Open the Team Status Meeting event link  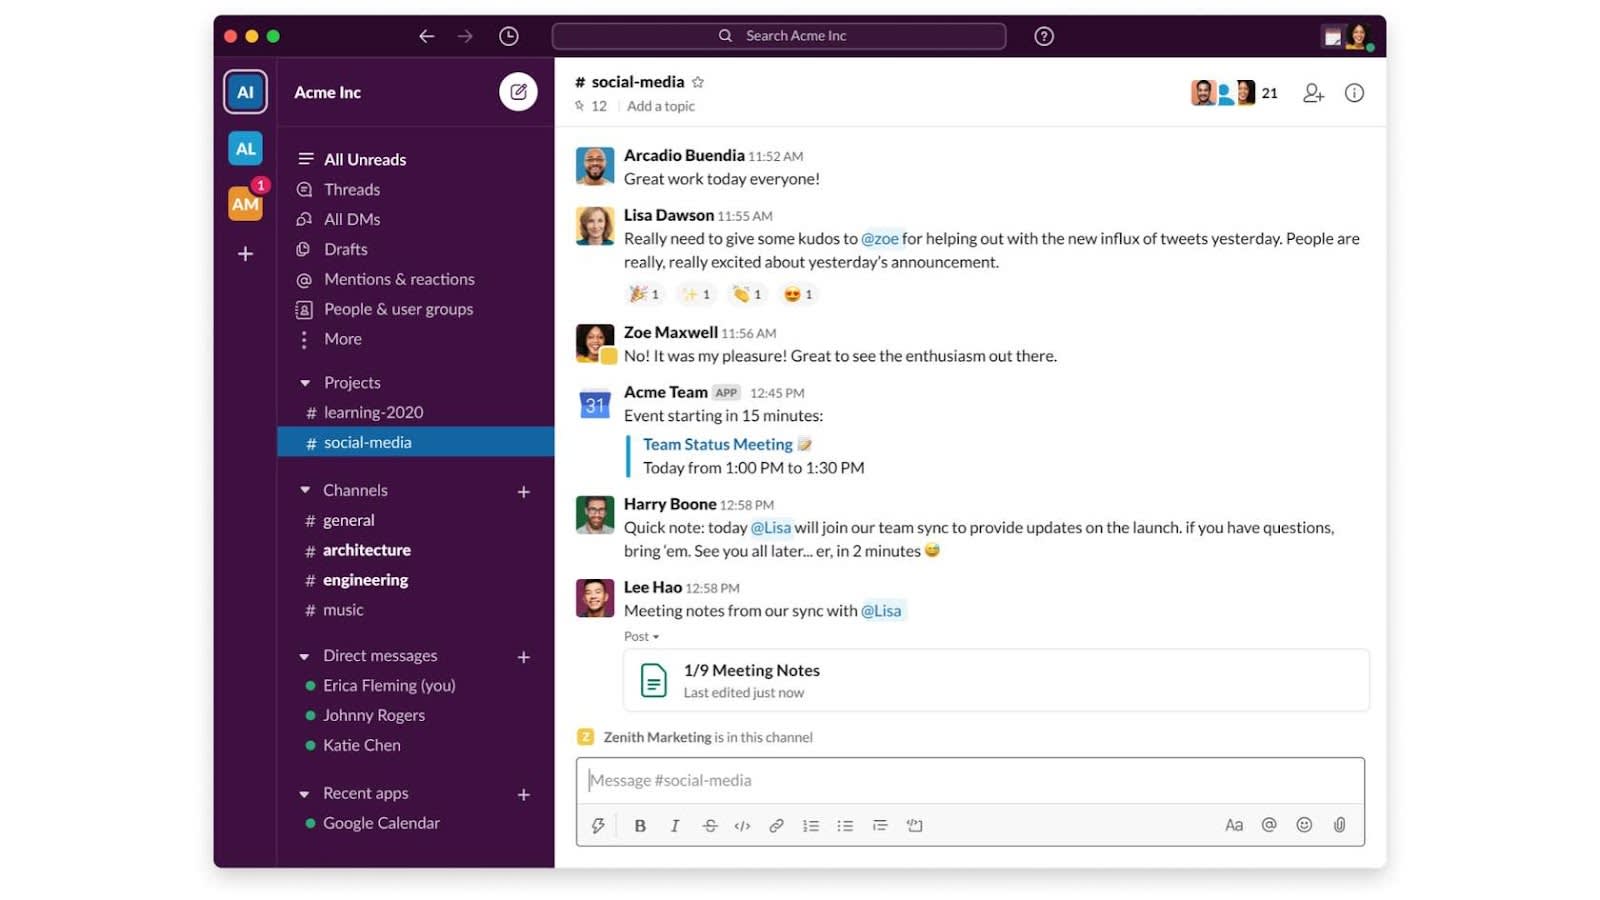(717, 444)
